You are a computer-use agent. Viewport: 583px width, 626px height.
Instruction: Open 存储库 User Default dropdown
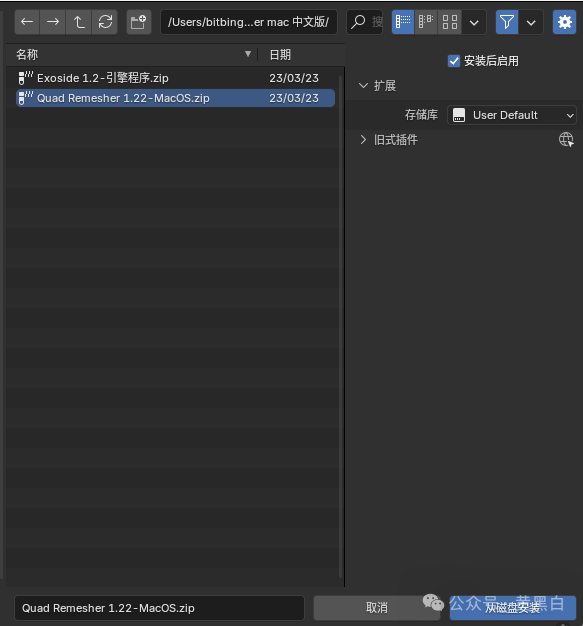[x=512, y=115]
